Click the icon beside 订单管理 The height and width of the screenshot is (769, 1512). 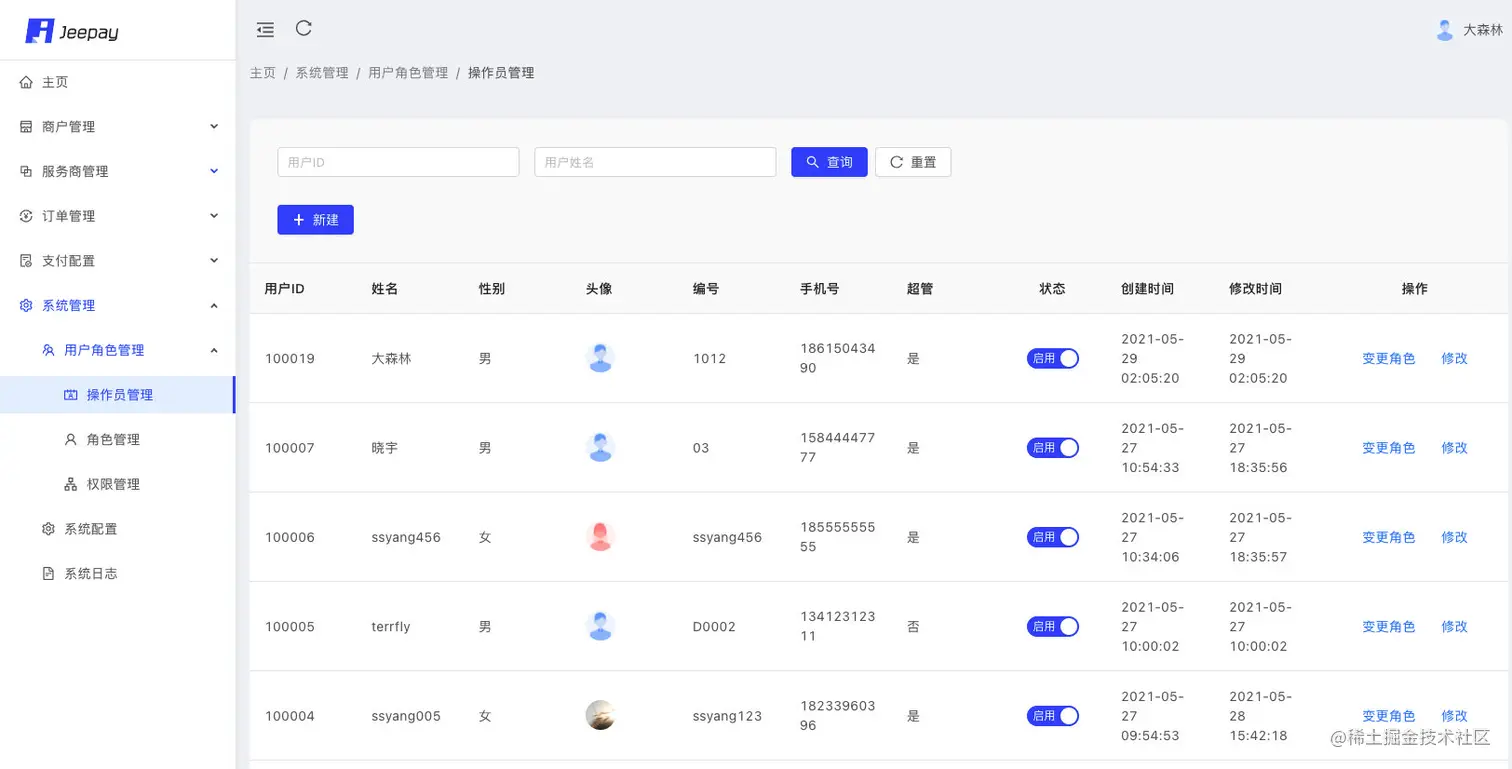pos(27,216)
